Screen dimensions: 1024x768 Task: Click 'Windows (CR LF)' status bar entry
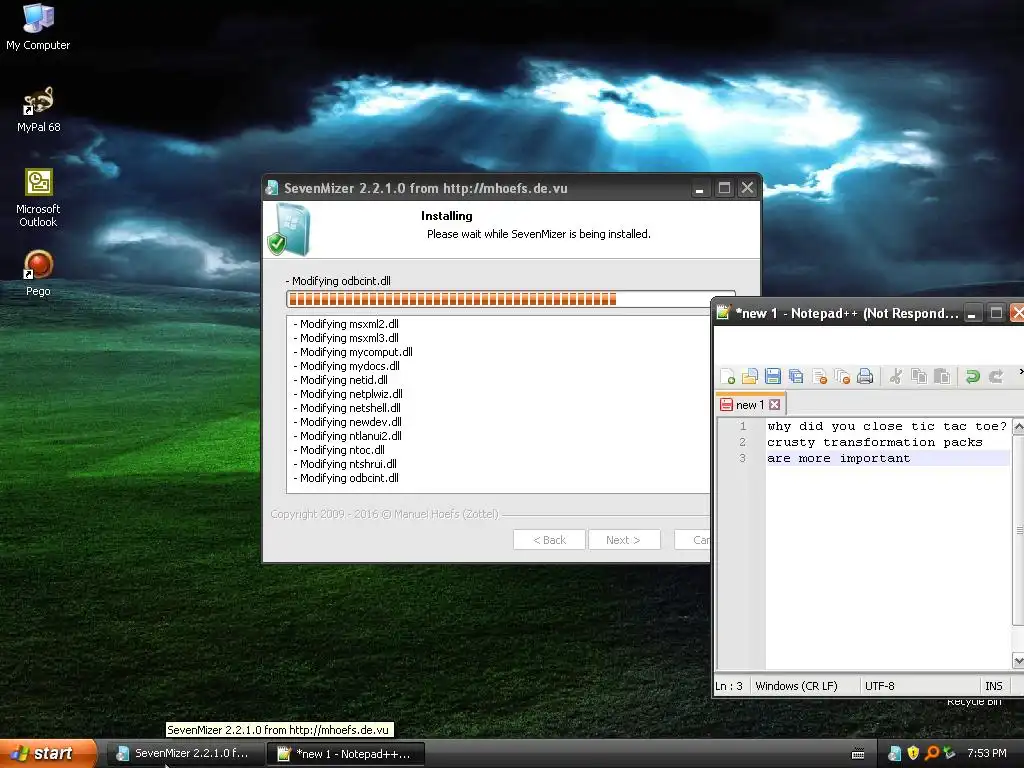tap(796, 686)
